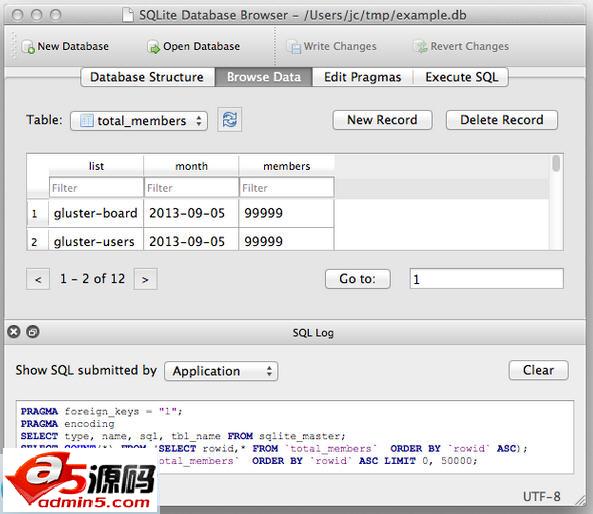Click the window resize grip corner
Image resolution: width=593 pixels, height=514 pixels.
pyautogui.click(x=580, y=500)
